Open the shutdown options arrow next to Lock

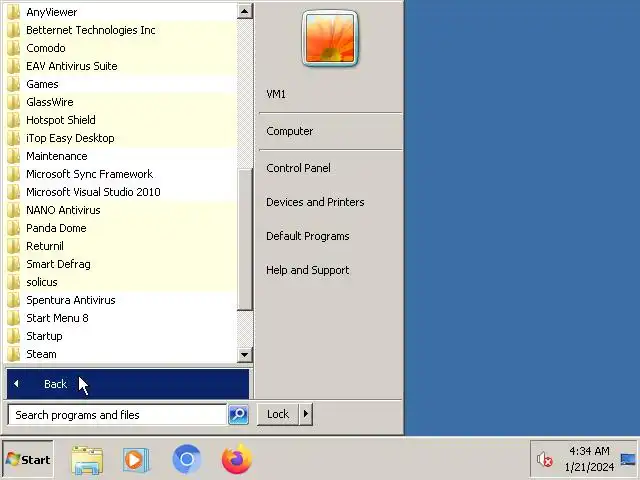pos(306,414)
